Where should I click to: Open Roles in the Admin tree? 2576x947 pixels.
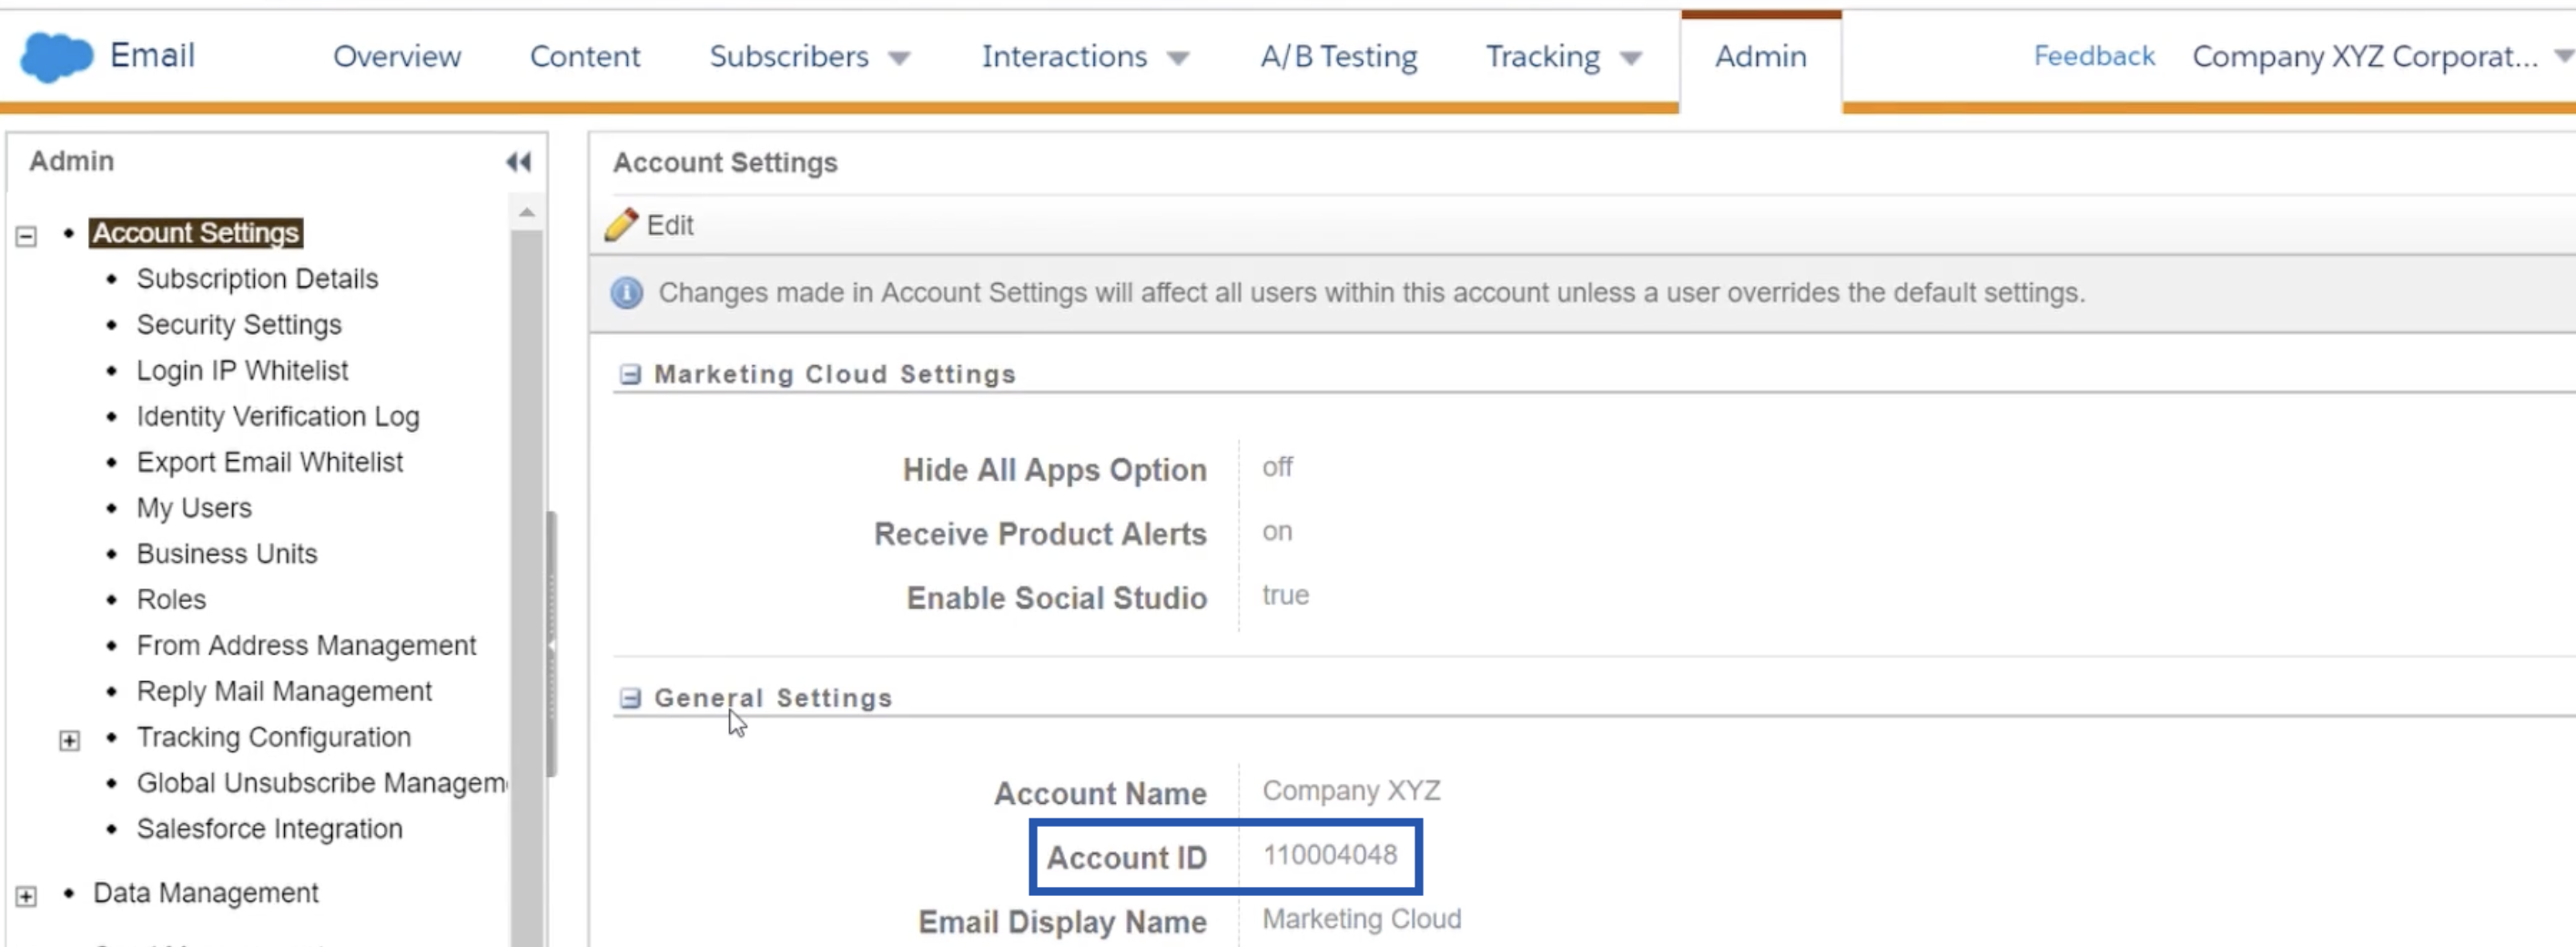(x=171, y=600)
